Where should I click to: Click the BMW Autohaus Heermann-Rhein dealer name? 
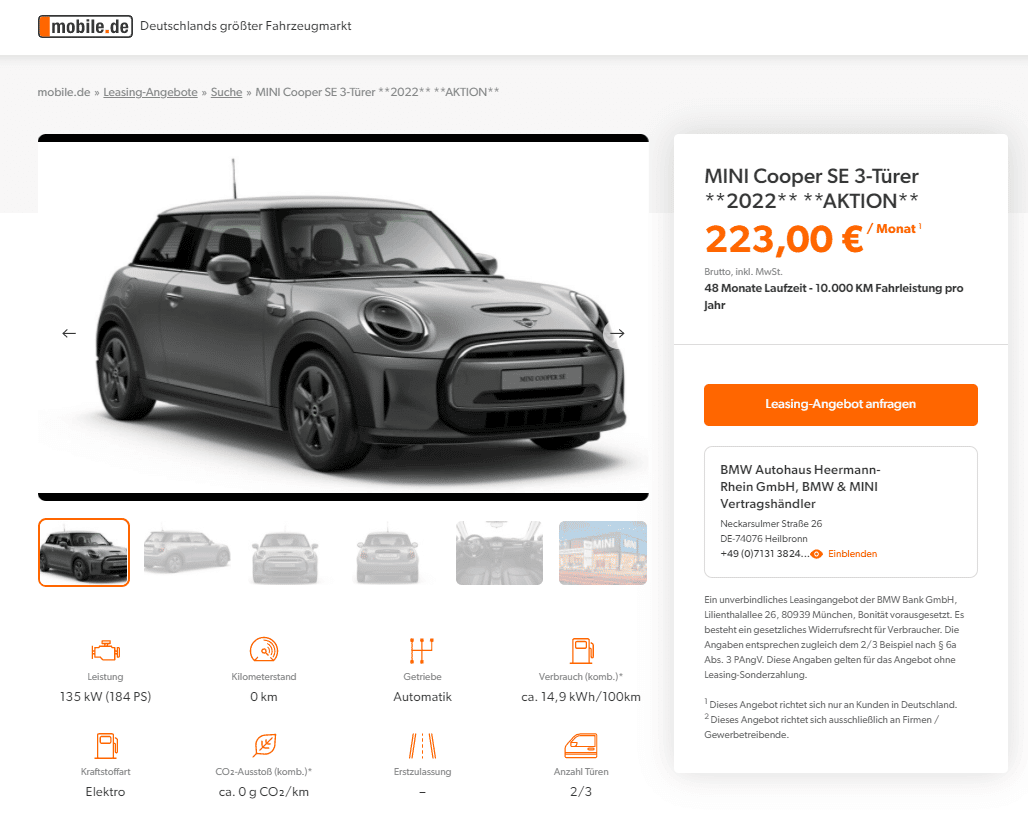[800, 487]
